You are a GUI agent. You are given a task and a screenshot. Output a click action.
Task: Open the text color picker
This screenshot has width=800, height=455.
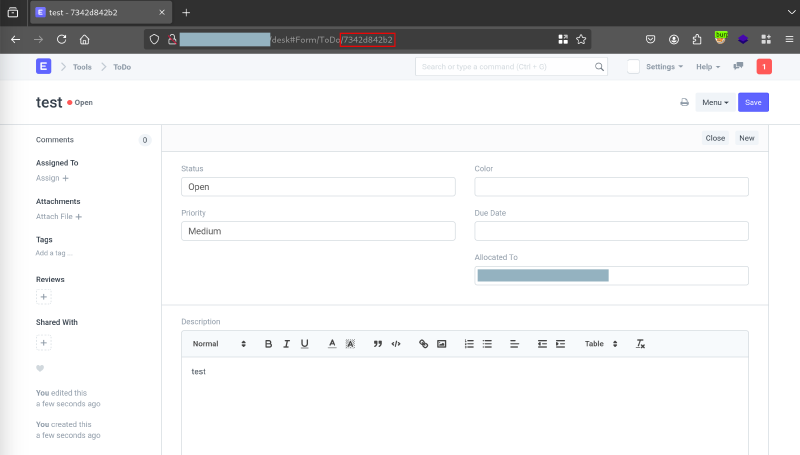click(x=332, y=344)
